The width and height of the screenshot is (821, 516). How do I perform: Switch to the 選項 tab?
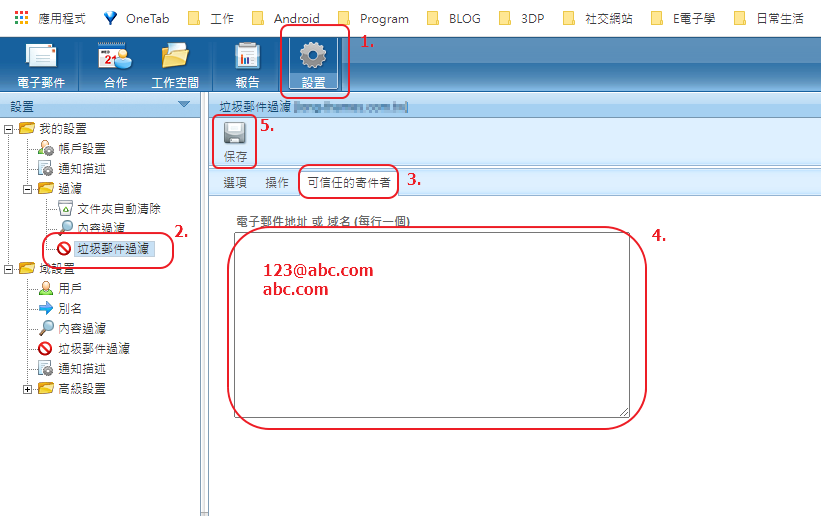click(x=235, y=183)
